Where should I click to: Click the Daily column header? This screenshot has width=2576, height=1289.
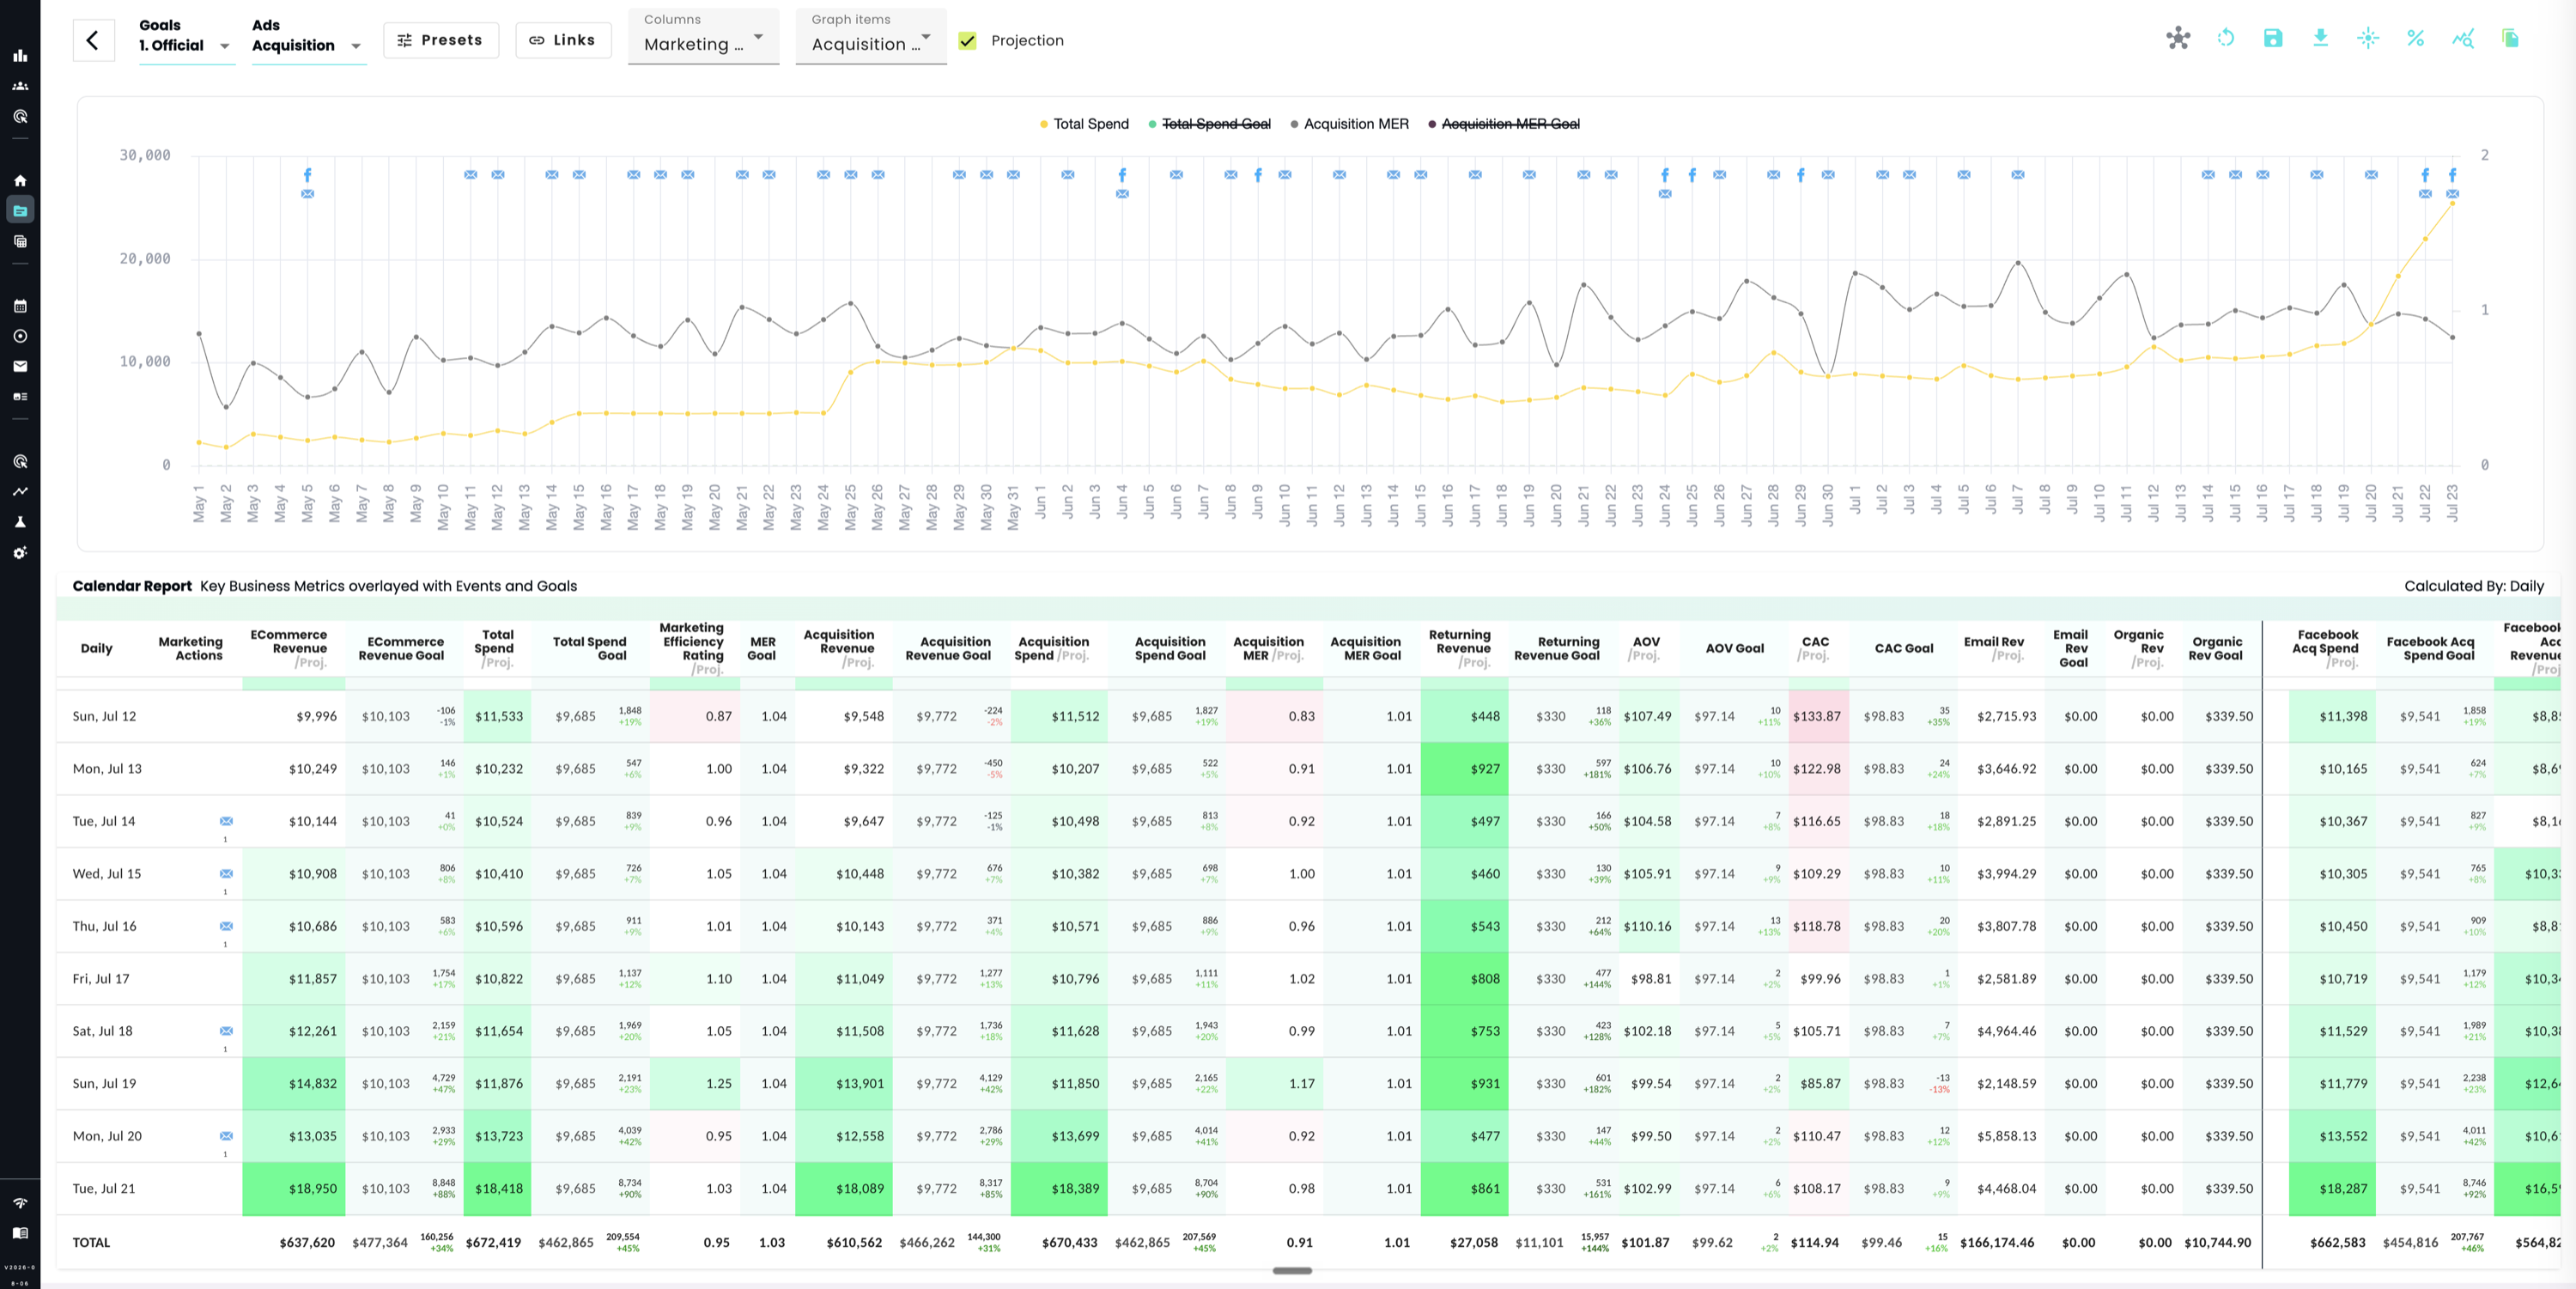pyautogui.click(x=96, y=649)
